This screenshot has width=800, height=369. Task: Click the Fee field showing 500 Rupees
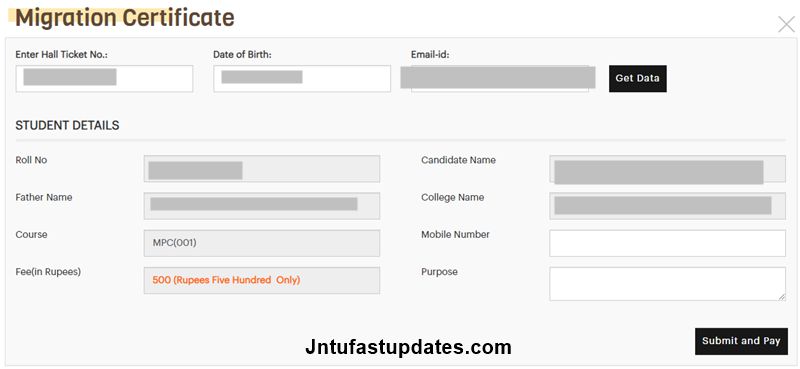pyautogui.click(x=262, y=281)
